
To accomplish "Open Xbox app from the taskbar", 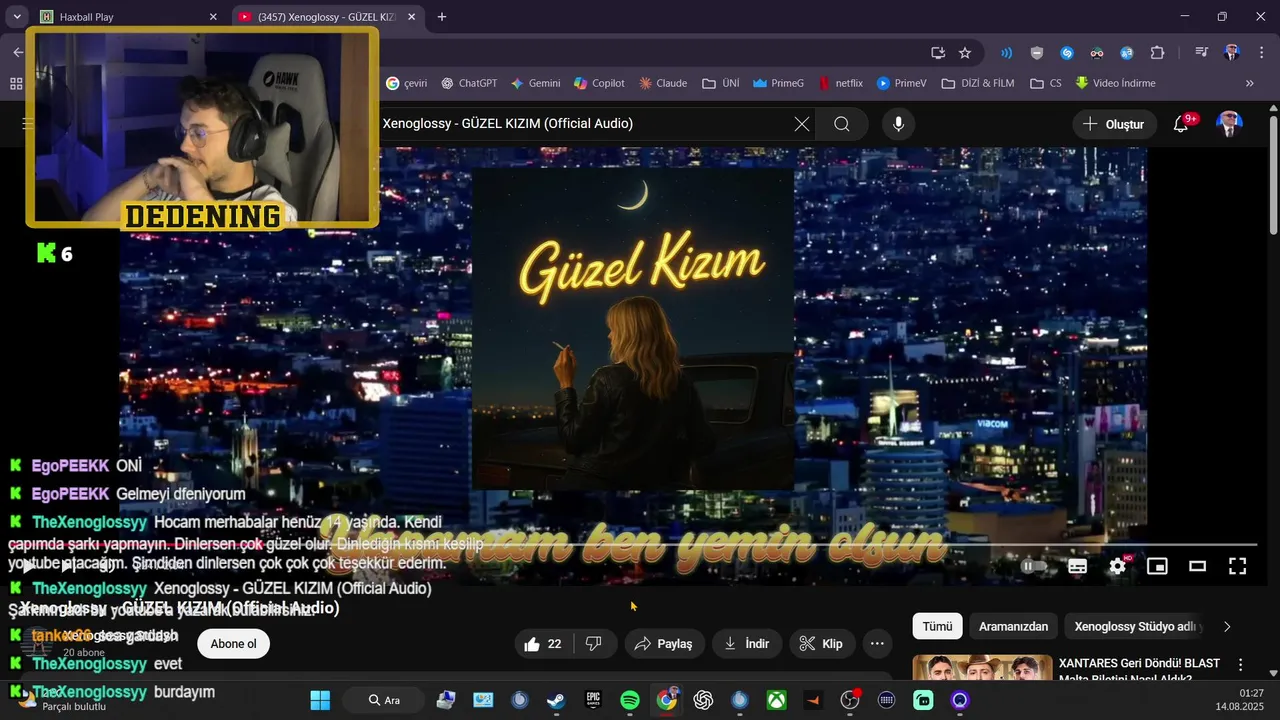I will pos(776,700).
